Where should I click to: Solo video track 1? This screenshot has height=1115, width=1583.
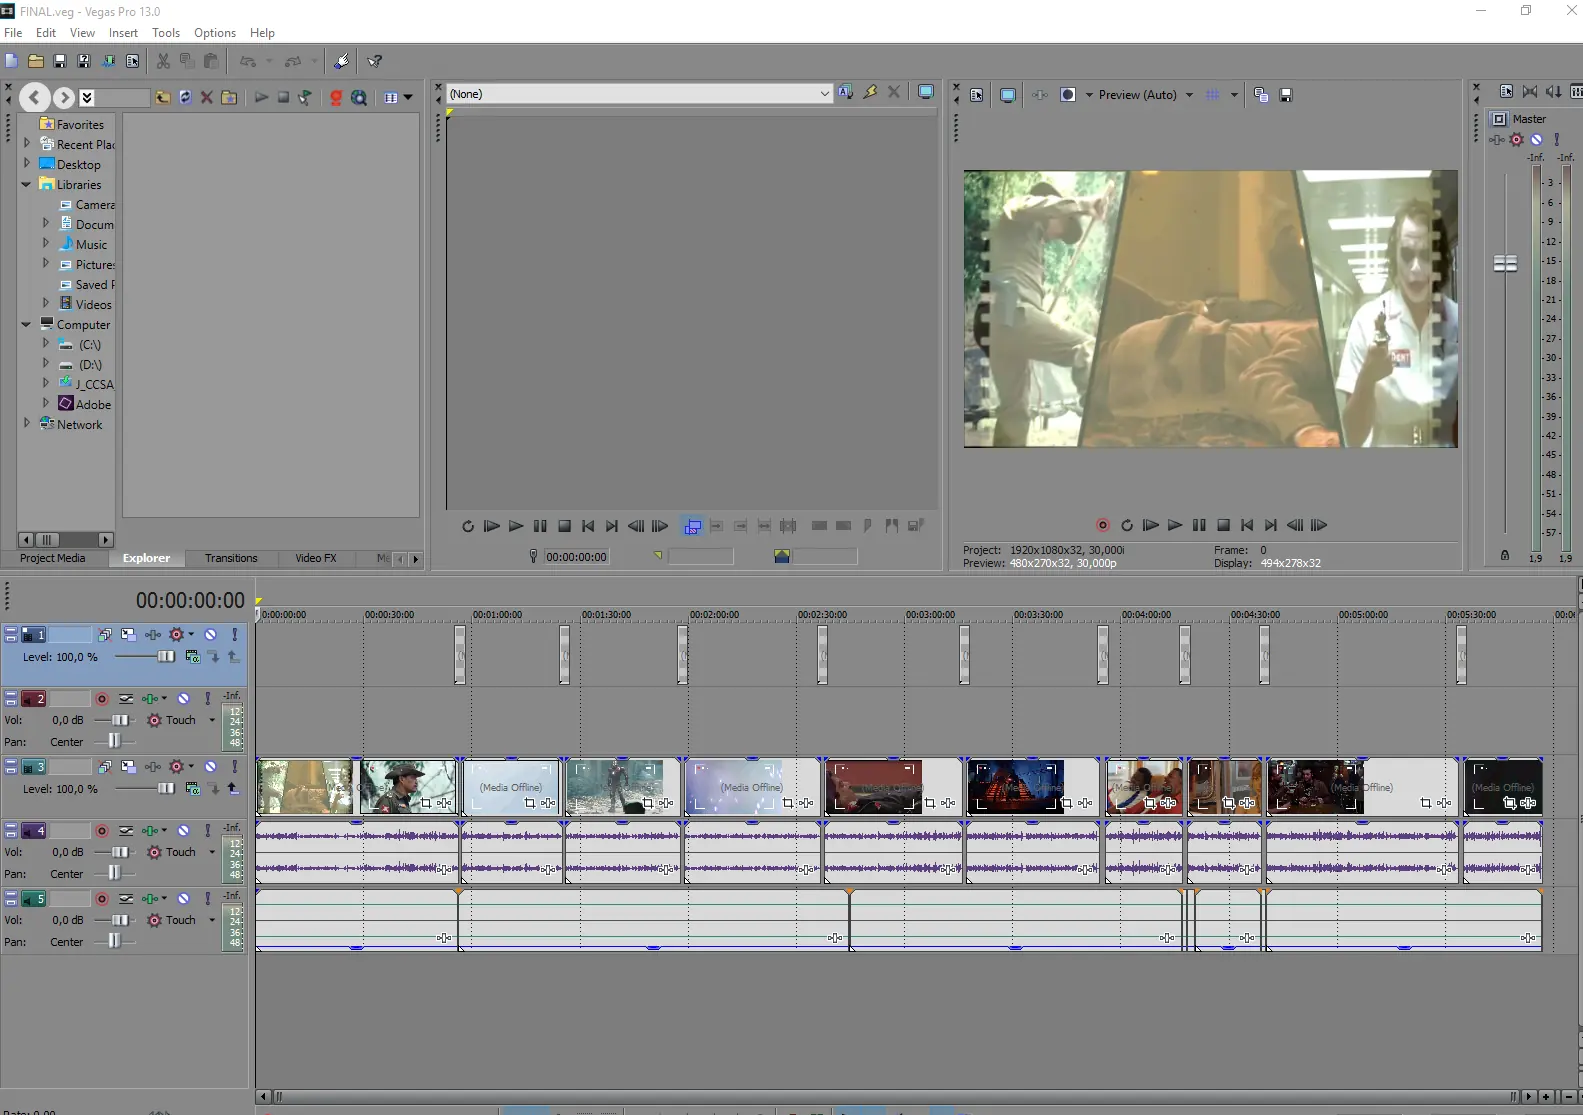point(235,634)
